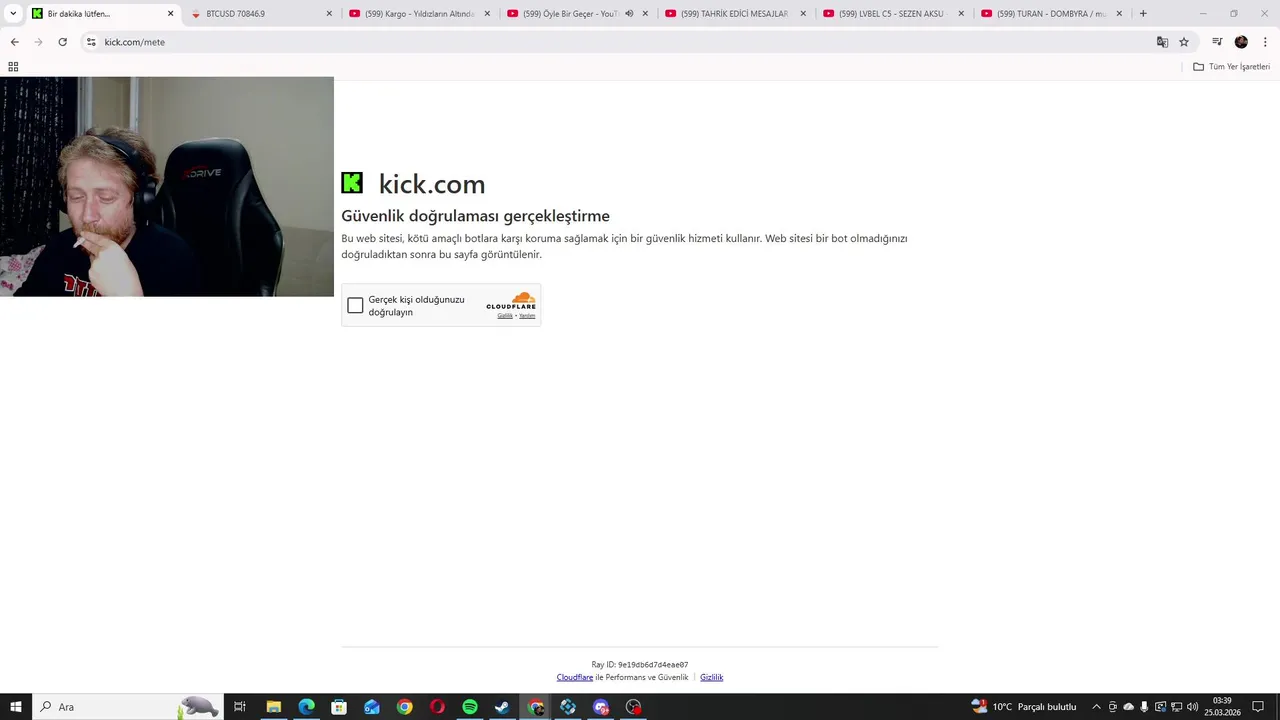Open the weather widget showing 10°C Parçalı bulutlu
The height and width of the screenshot is (720, 1280).
[1024, 707]
